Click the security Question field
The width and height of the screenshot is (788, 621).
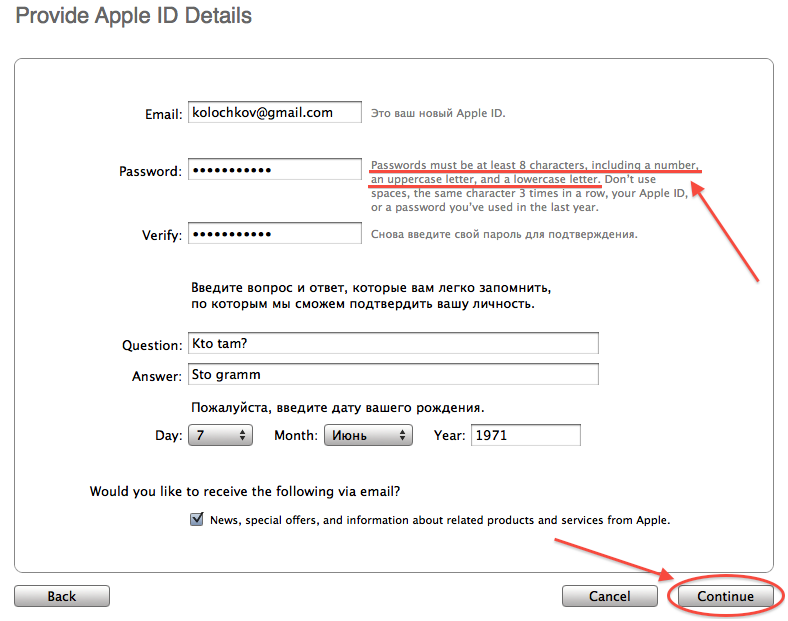pos(393,343)
